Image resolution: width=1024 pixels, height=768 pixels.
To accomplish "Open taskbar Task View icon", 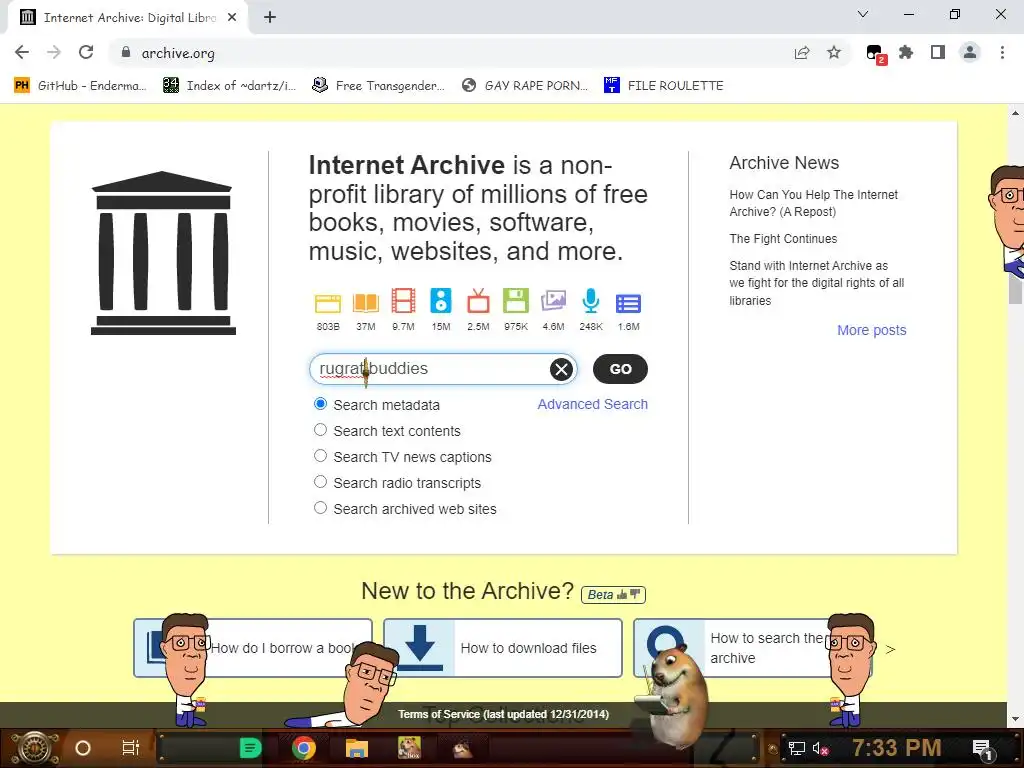I will point(131,748).
